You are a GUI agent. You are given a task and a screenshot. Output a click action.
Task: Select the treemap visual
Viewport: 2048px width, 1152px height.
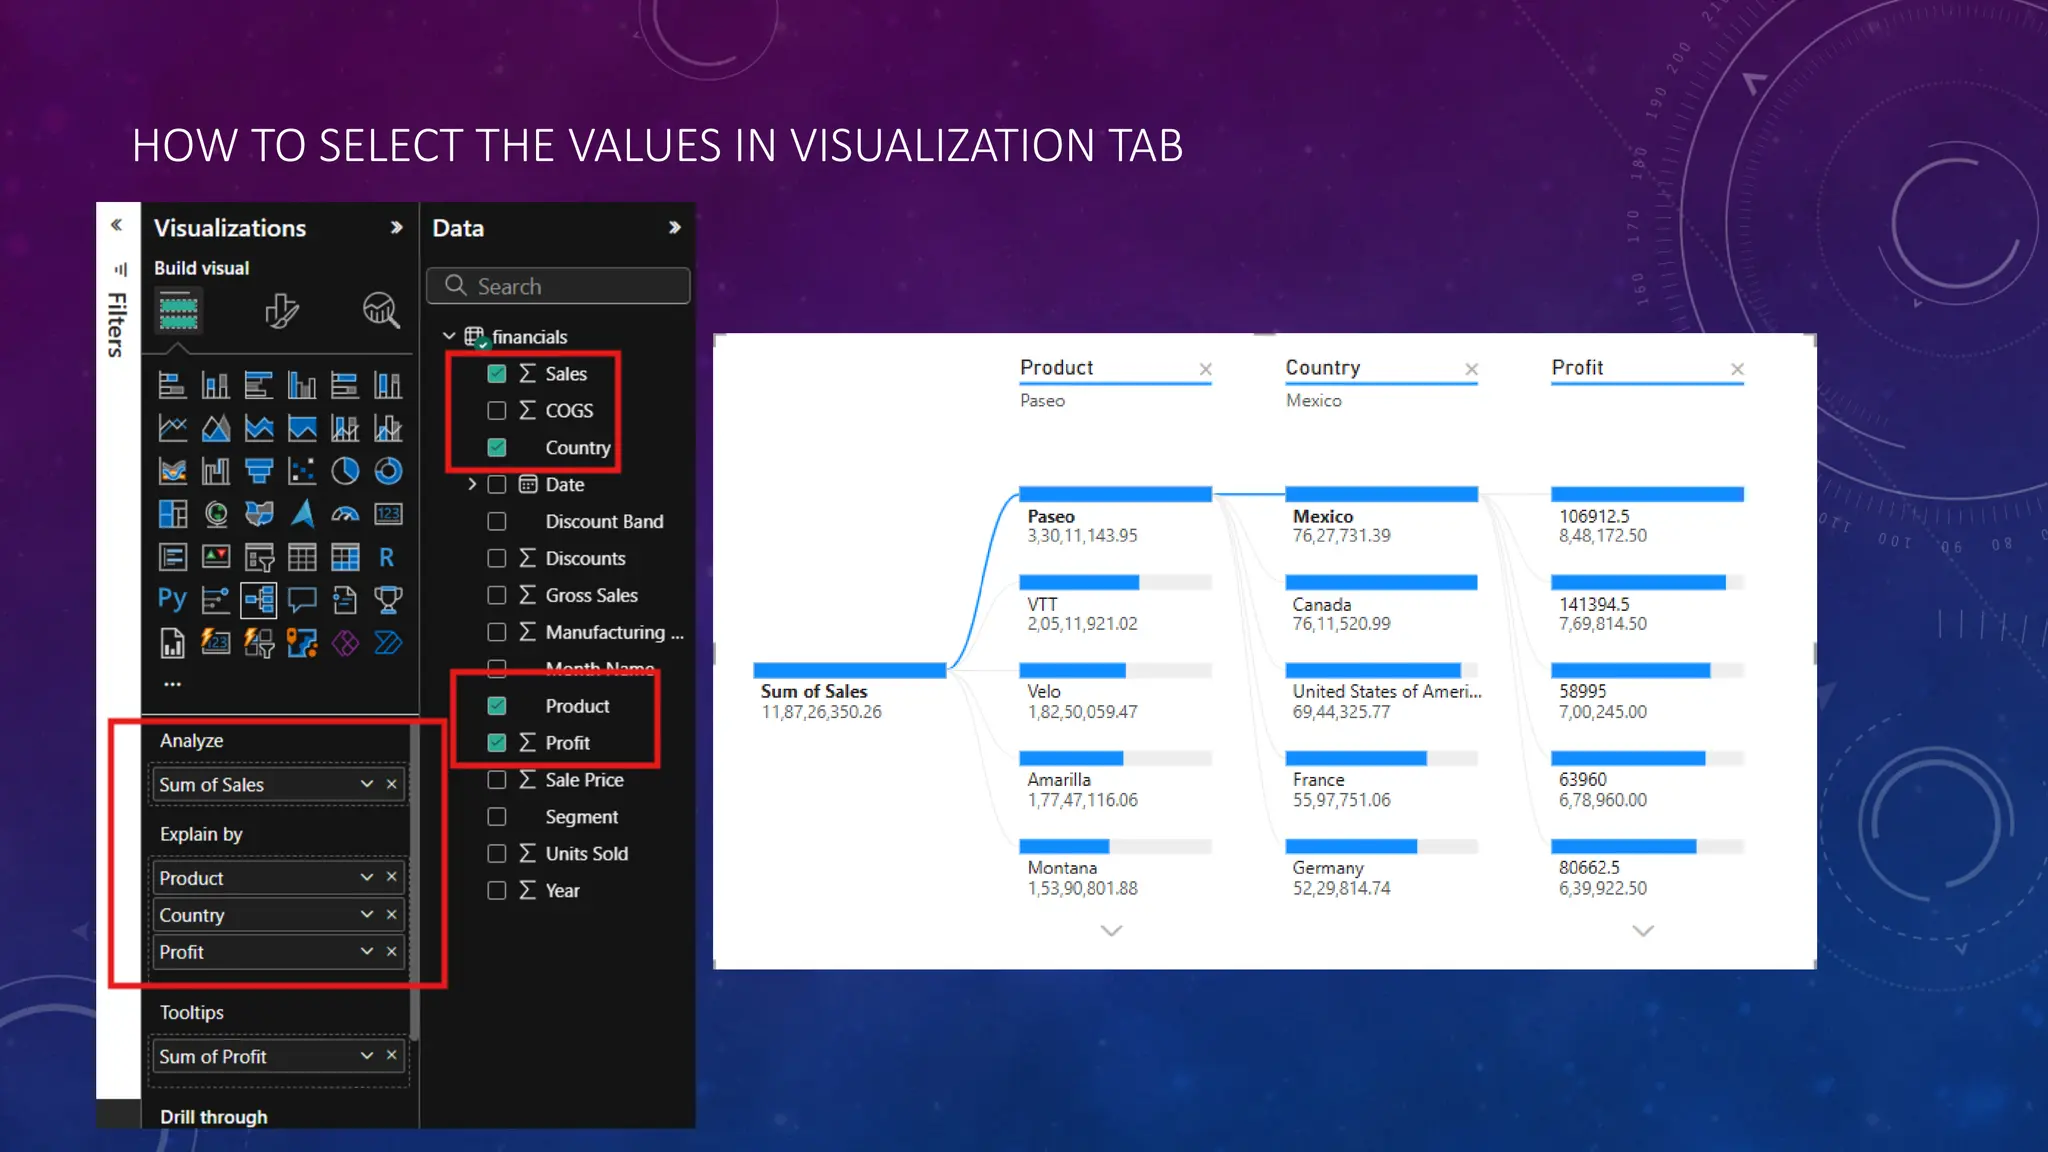172,514
